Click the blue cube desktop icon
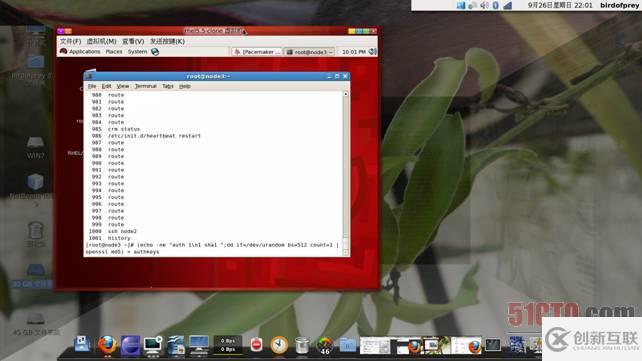 click(35, 182)
